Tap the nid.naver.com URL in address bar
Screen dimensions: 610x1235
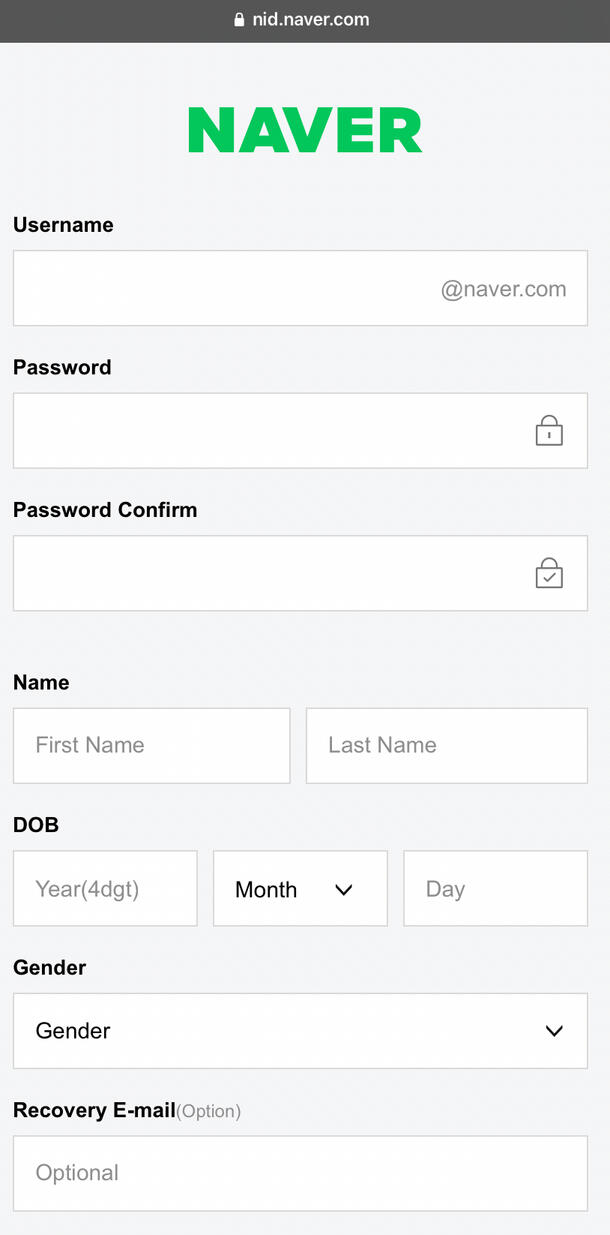[311, 20]
